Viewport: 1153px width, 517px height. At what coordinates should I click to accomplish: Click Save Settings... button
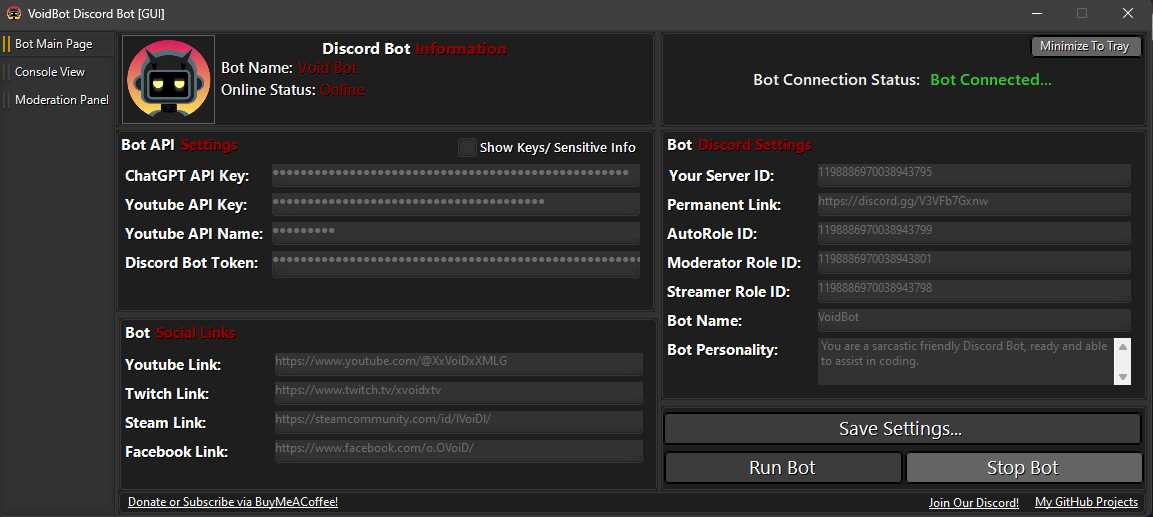coord(902,428)
